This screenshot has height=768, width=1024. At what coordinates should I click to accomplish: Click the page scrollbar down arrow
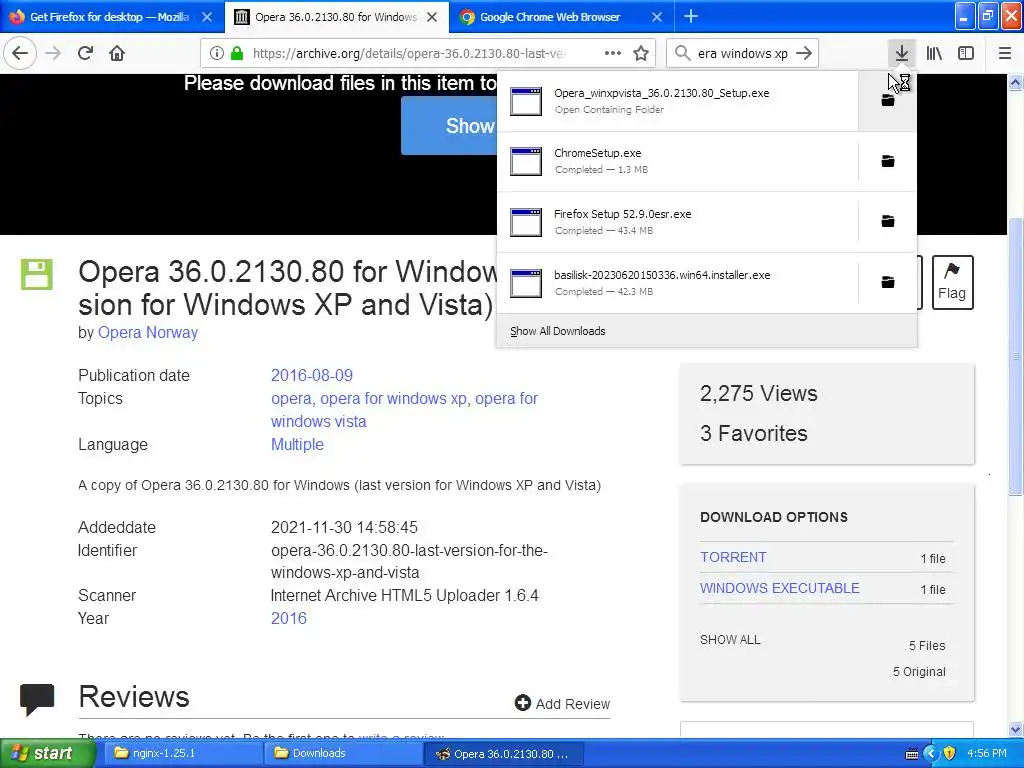(1016, 729)
